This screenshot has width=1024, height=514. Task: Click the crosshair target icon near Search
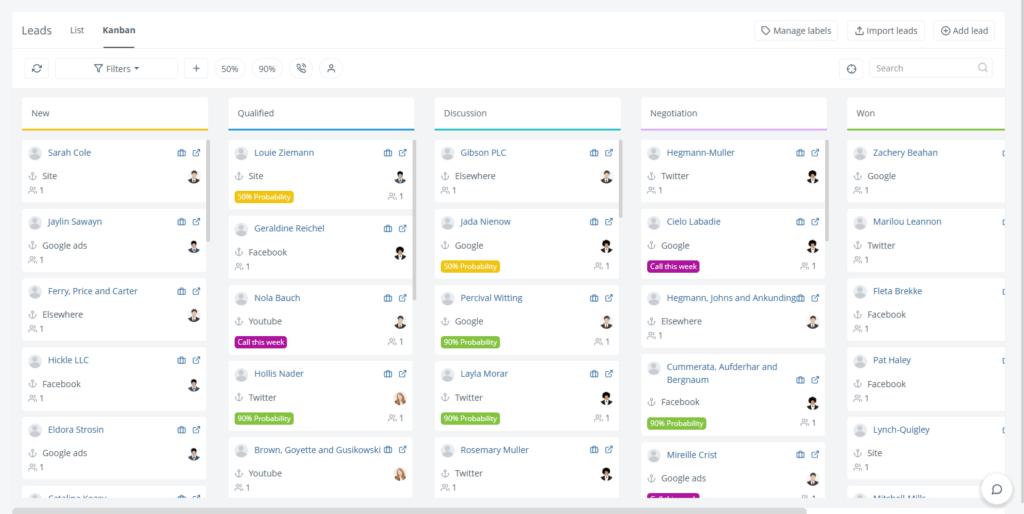[x=851, y=69]
